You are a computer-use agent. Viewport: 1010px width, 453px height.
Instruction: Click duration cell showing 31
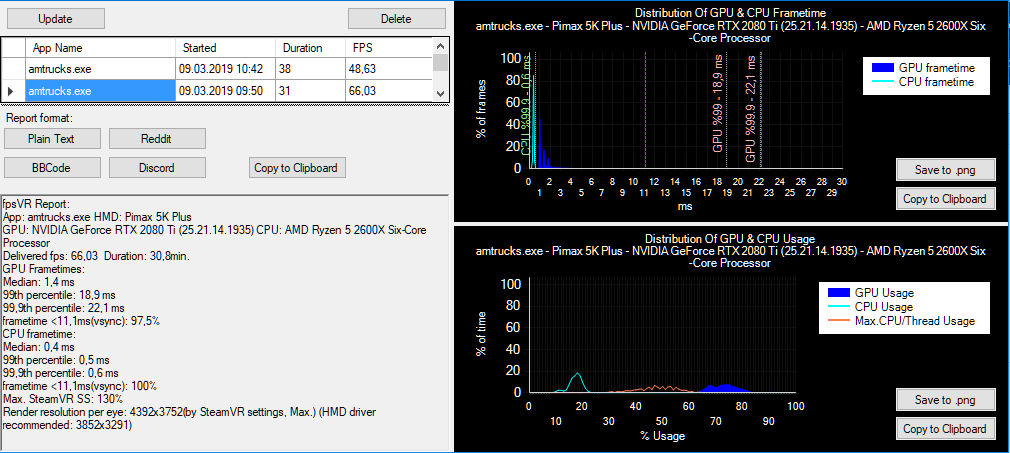pyautogui.click(x=310, y=91)
